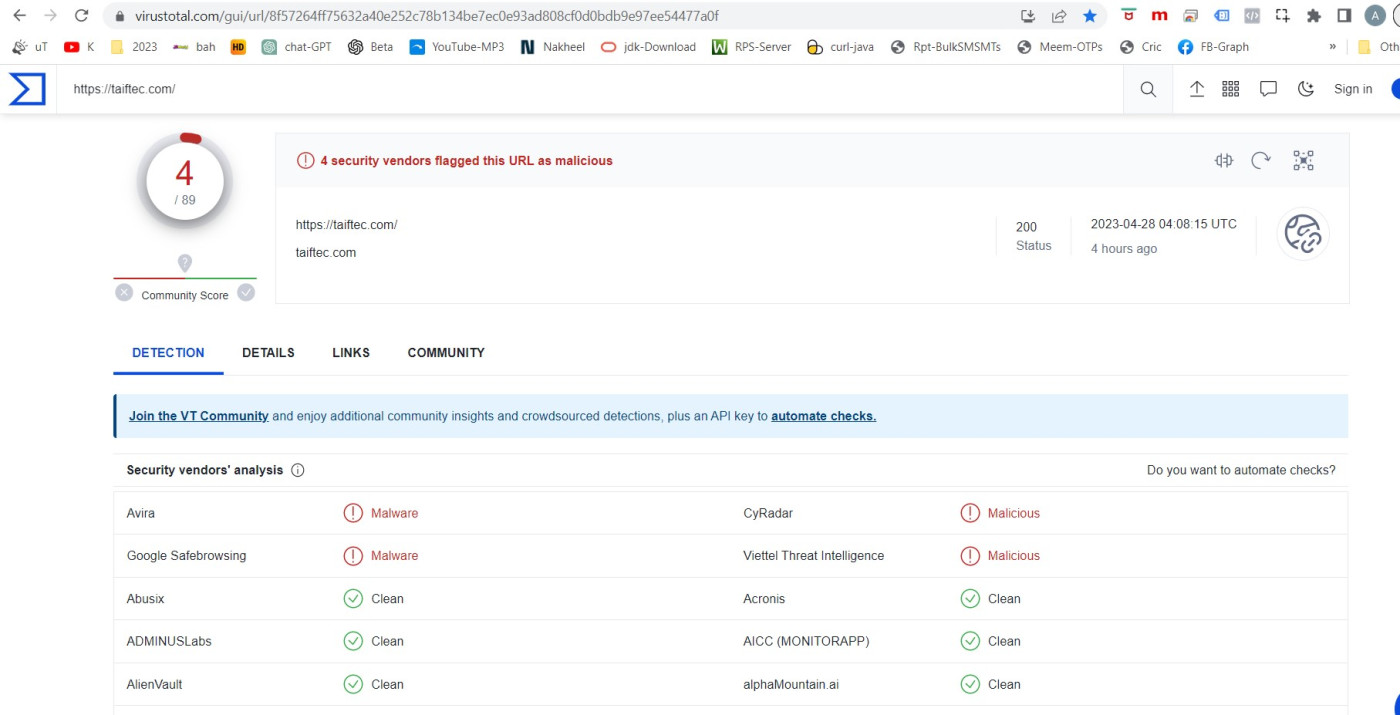The image size is (1400, 715).
Task: Open the McAfee shield extension
Action: [1129, 16]
